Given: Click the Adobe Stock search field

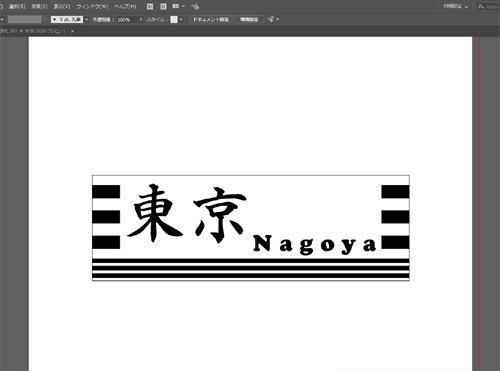Looking at the screenshot, I should (x=488, y=6).
